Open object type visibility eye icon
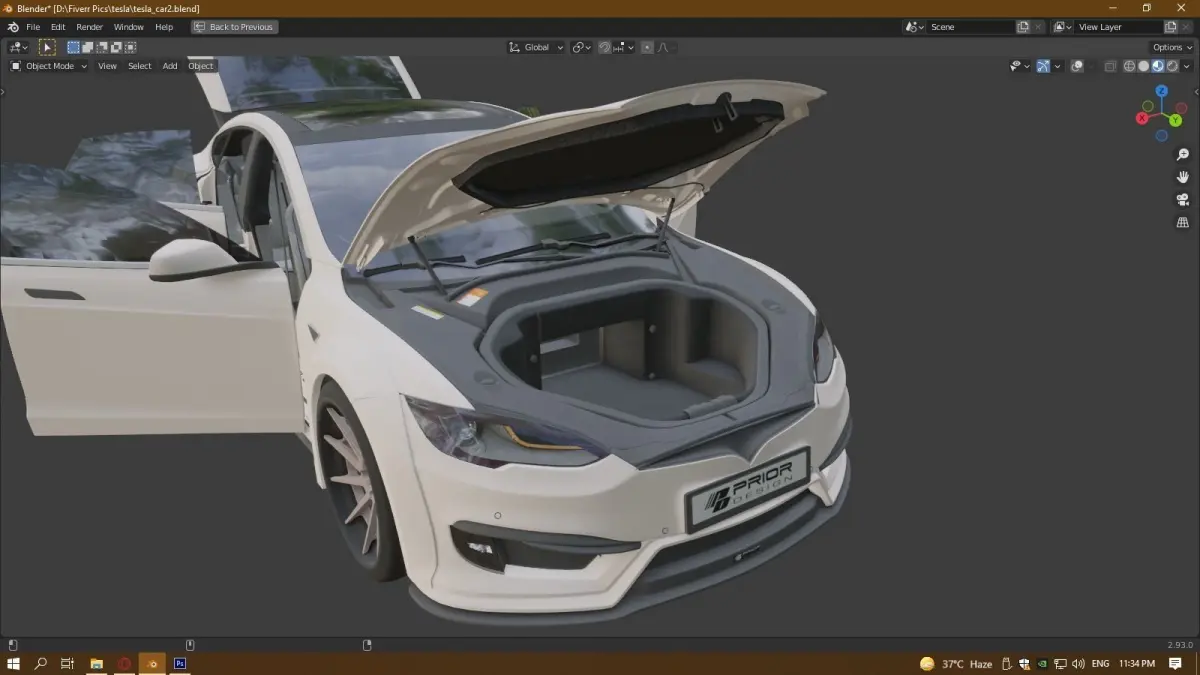Viewport: 1200px width, 675px height. (1019, 66)
